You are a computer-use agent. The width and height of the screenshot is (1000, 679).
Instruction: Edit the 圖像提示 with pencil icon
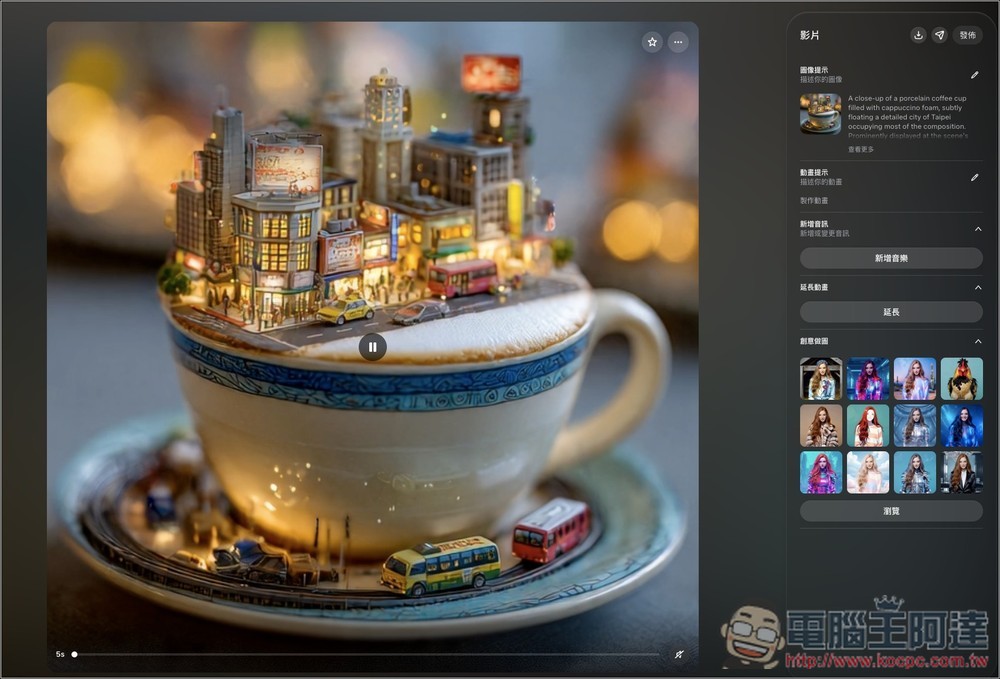point(974,75)
